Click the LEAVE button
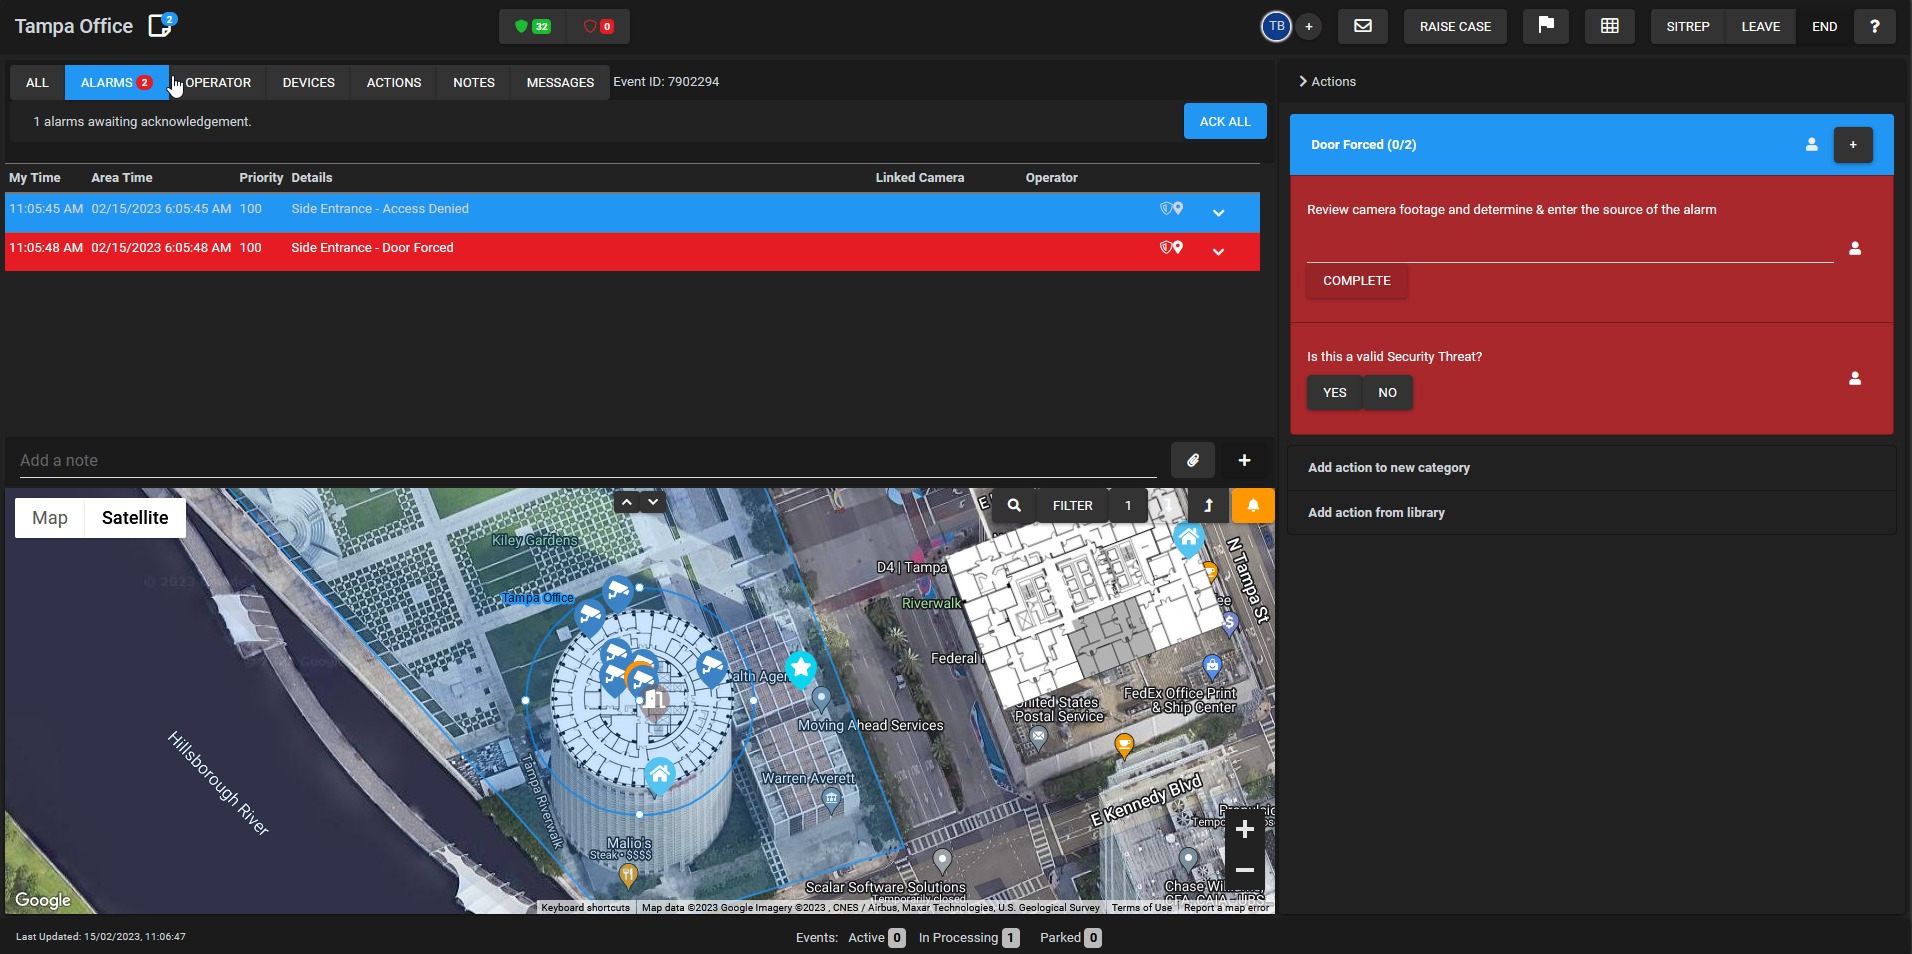This screenshot has width=1912, height=954. tap(1760, 26)
